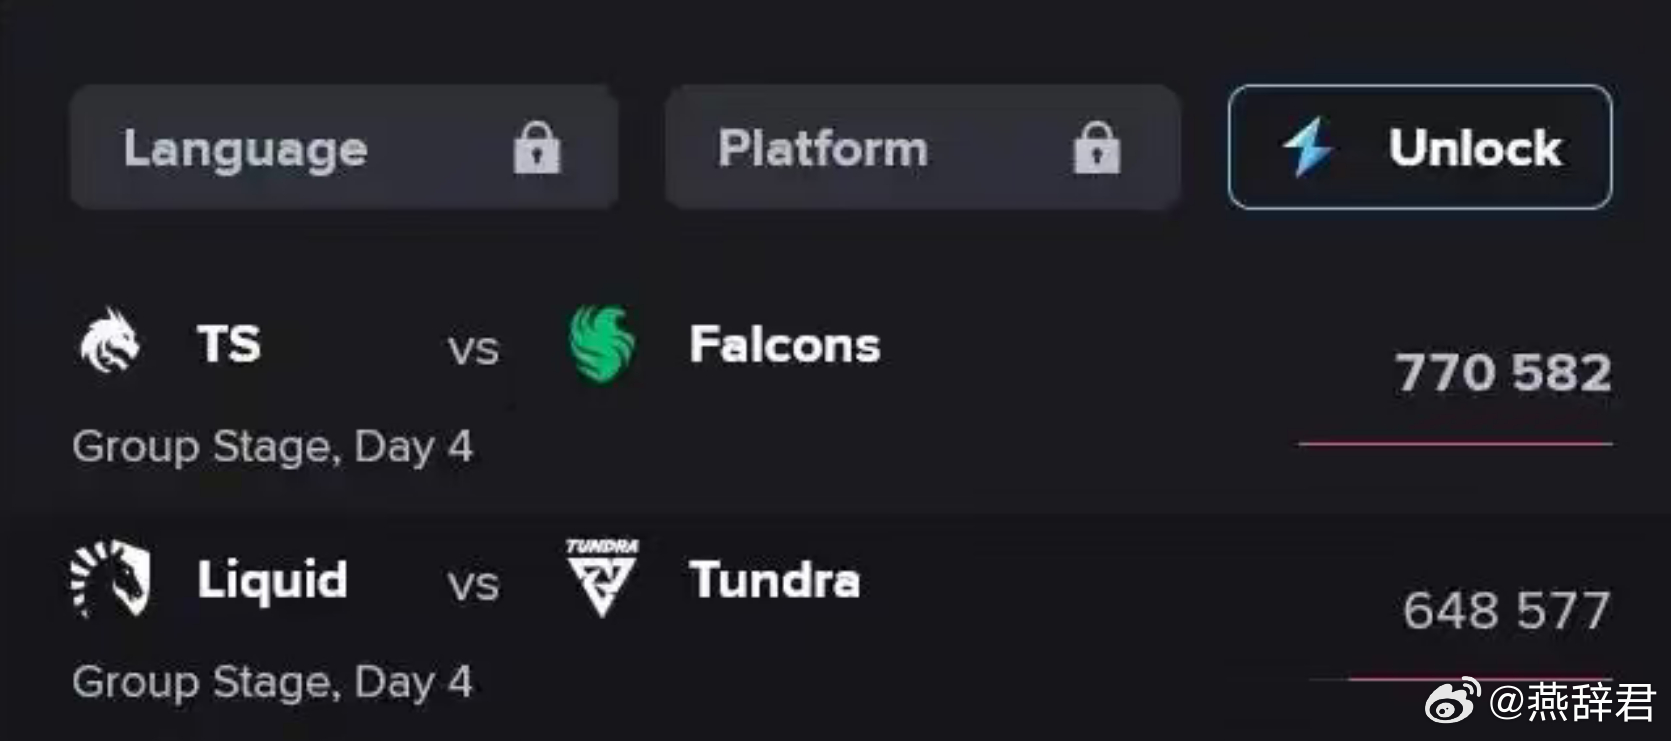
Task: Open the Platform filter dropdown
Action: 923,147
